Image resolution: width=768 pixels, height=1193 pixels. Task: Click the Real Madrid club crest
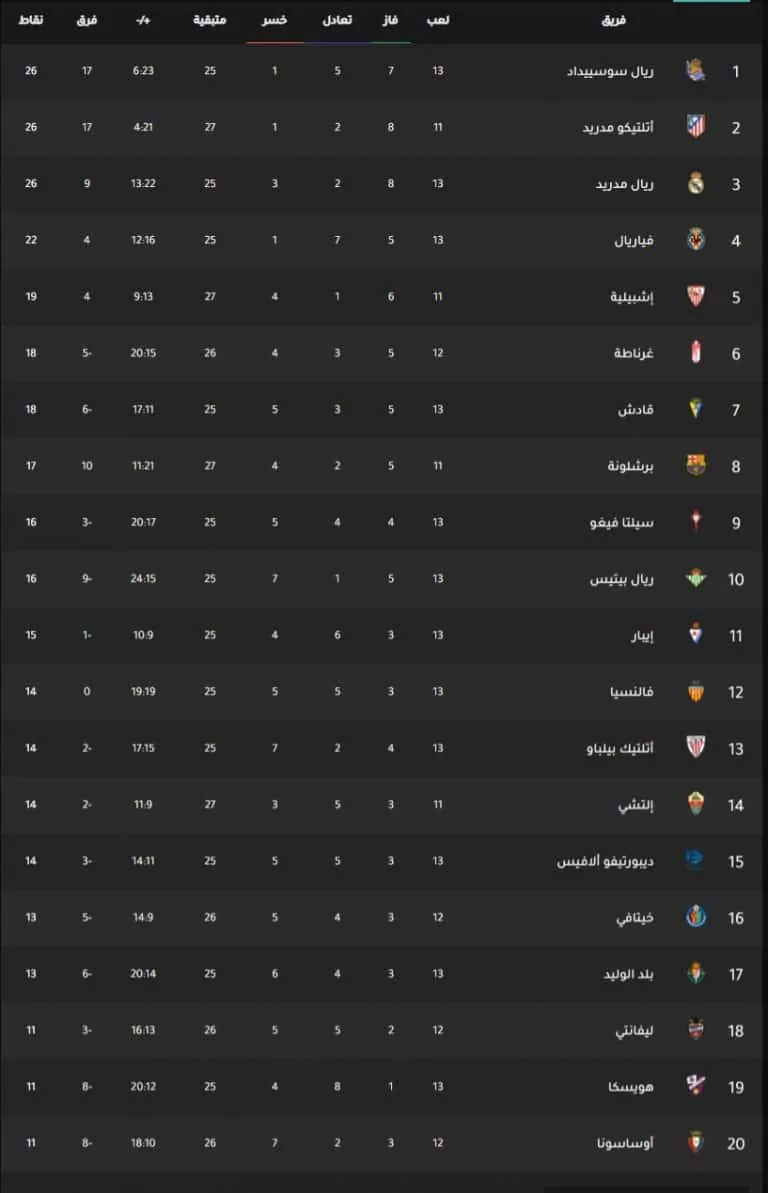point(696,183)
